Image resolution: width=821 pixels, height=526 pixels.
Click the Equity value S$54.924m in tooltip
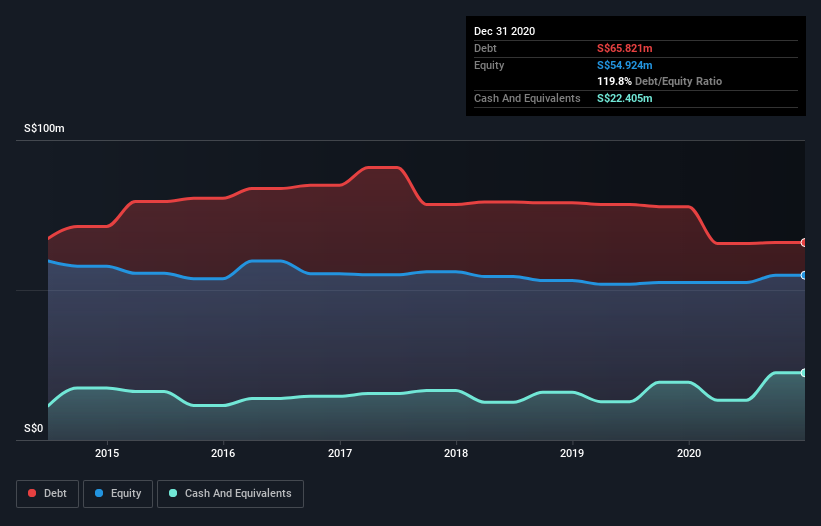pyautogui.click(x=625, y=65)
